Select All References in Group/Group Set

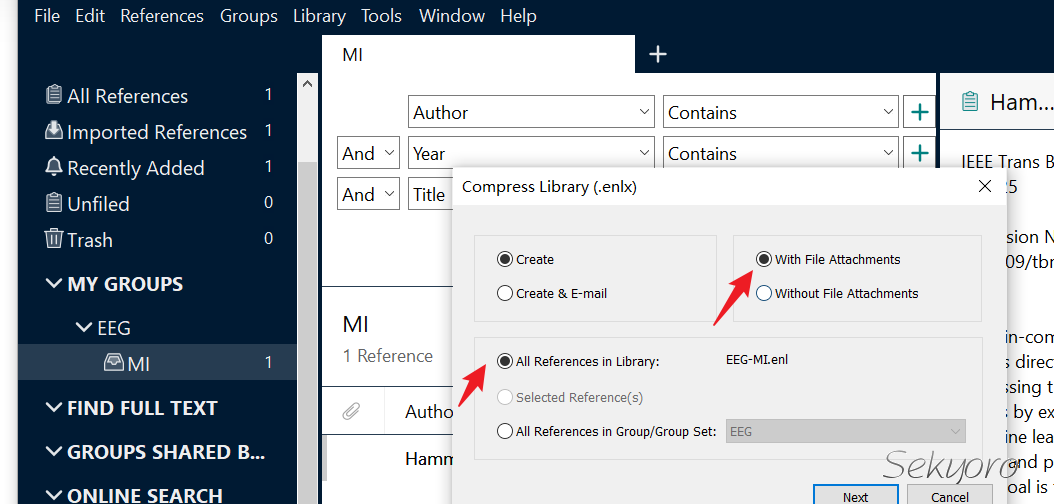505,432
